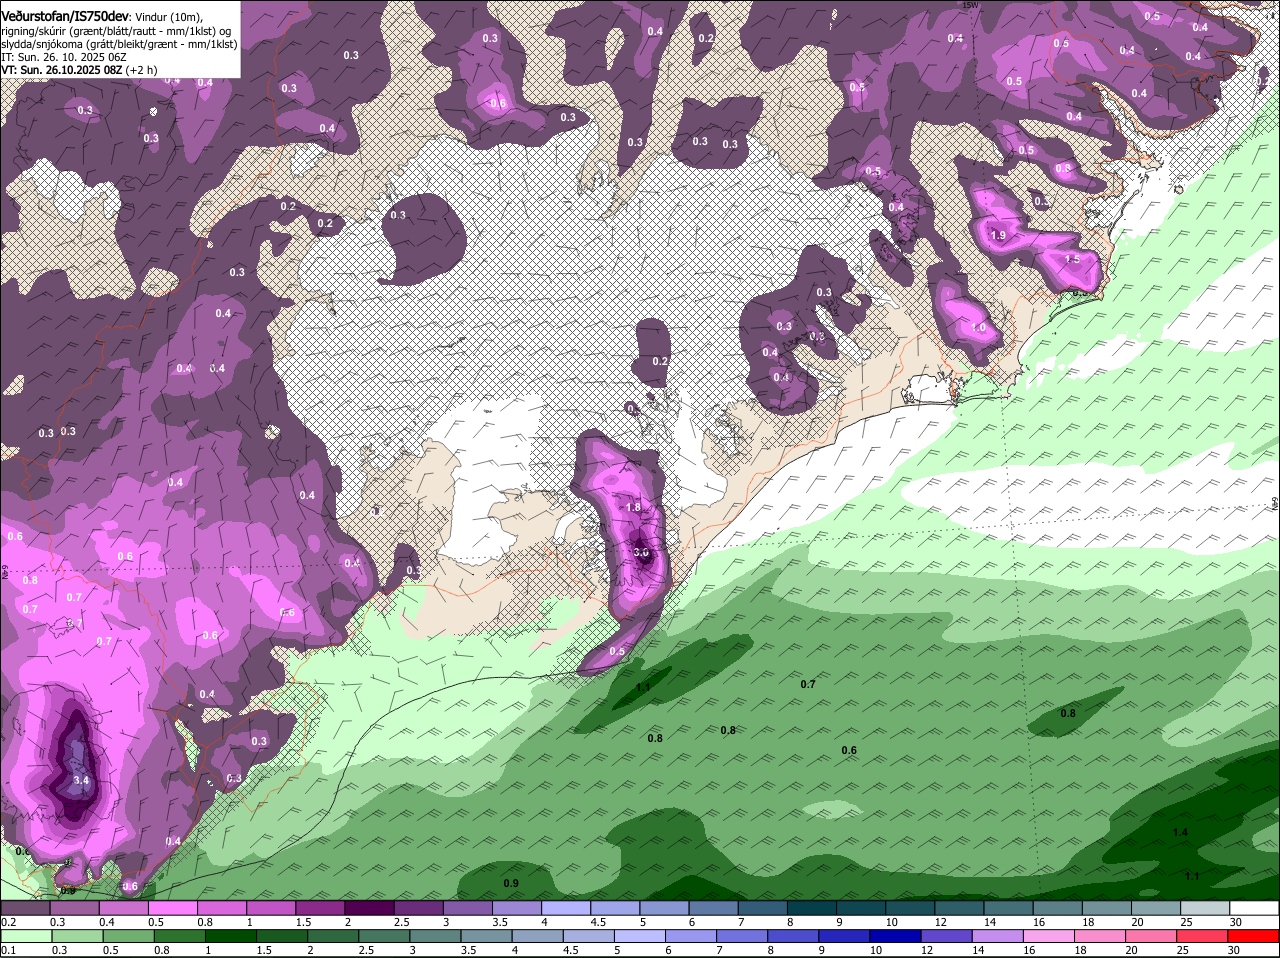The image size is (1280, 958).
Task: Click the 1.4 rain value over the sea
Action: pyautogui.click(x=1180, y=832)
